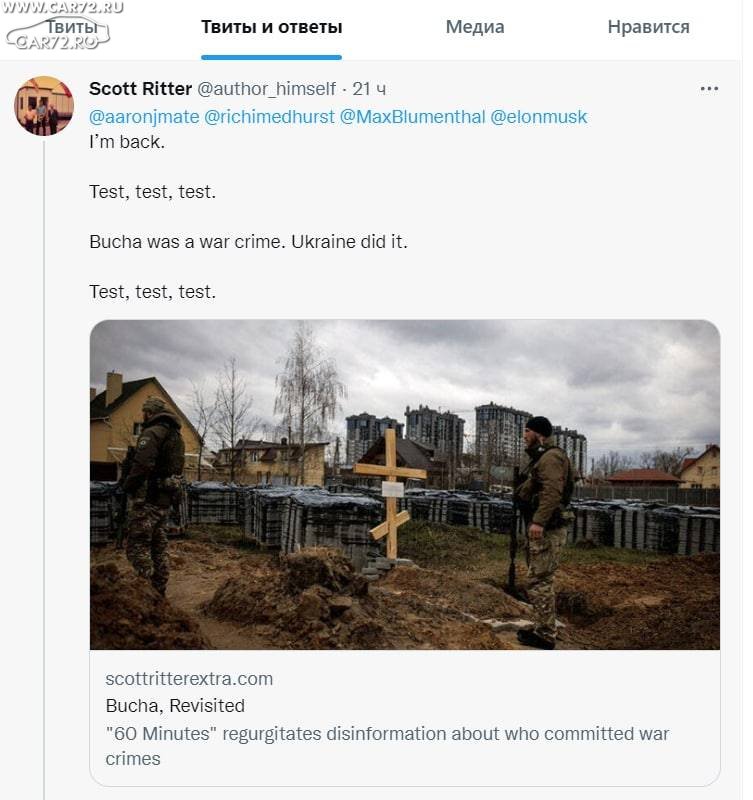
Task: Select the Нравится tab
Action: 648,27
